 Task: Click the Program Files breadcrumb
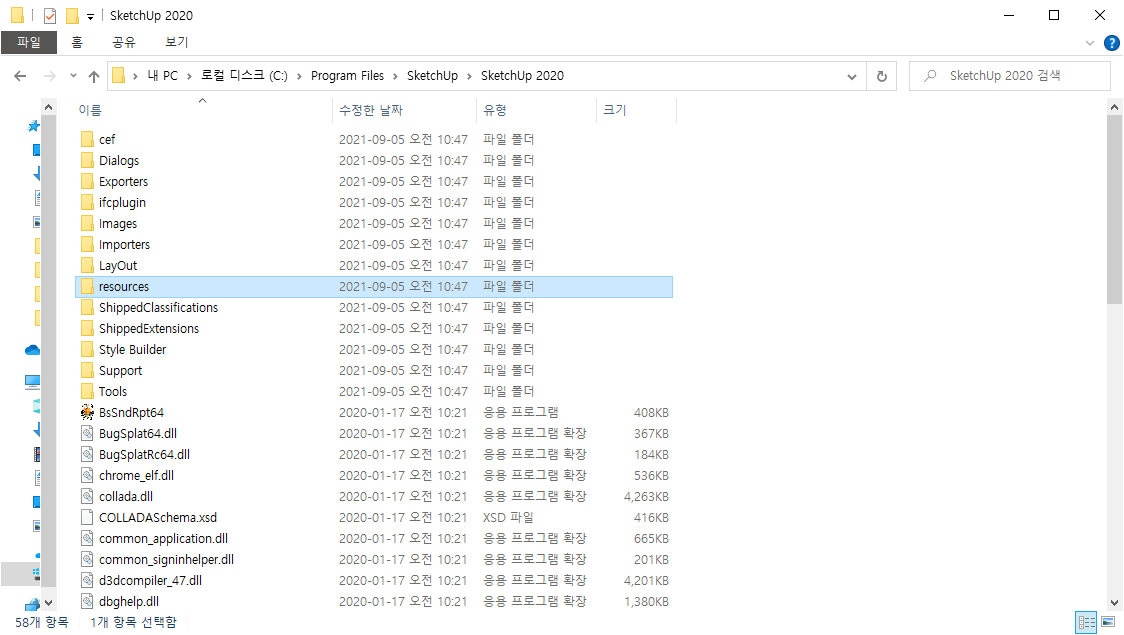click(347, 76)
